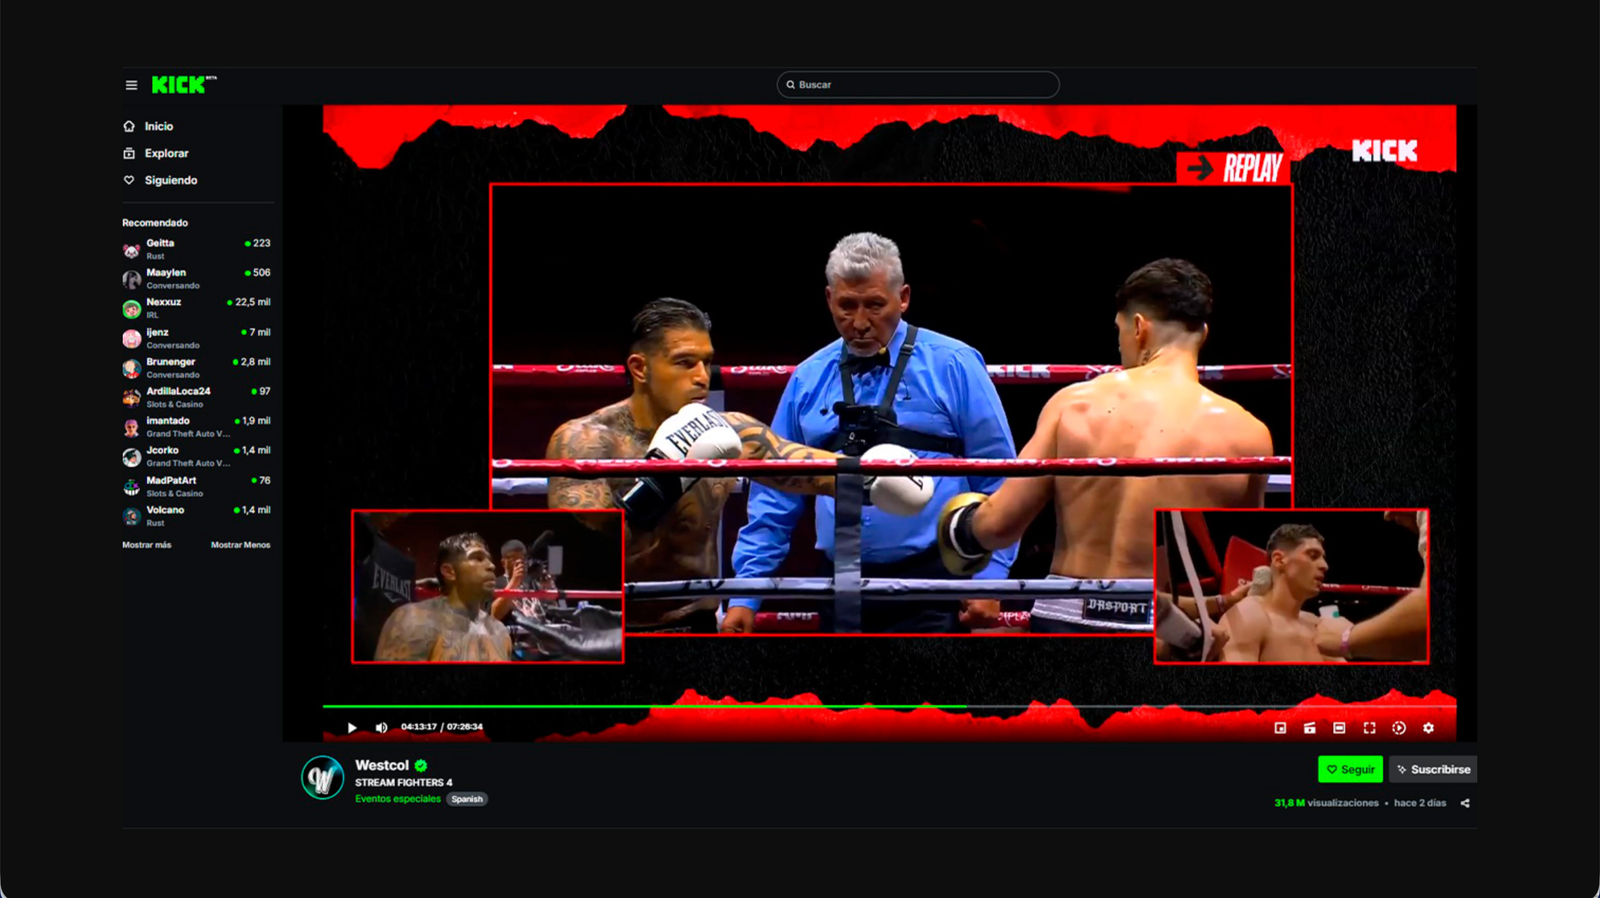Enable picture-in-picture mini player
The image size is (1600, 898).
(1280, 728)
